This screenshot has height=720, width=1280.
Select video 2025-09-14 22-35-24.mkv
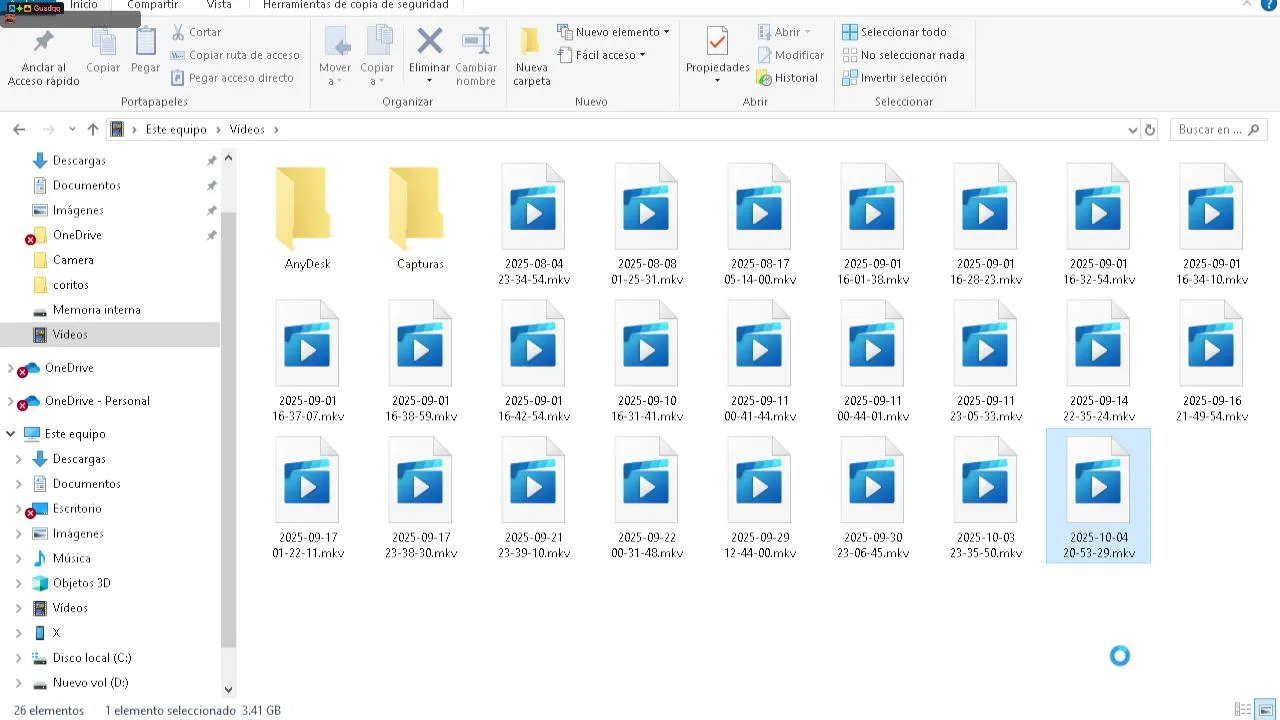click(1099, 361)
